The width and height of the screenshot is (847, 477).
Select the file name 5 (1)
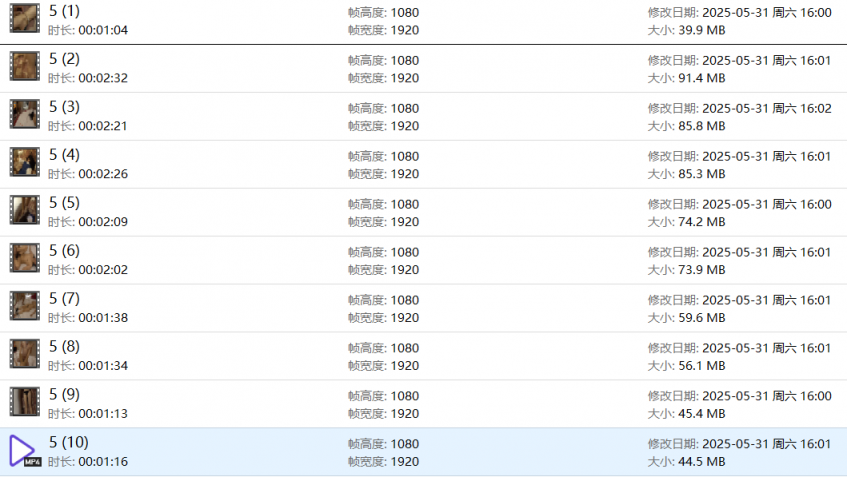(x=63, y=11)
